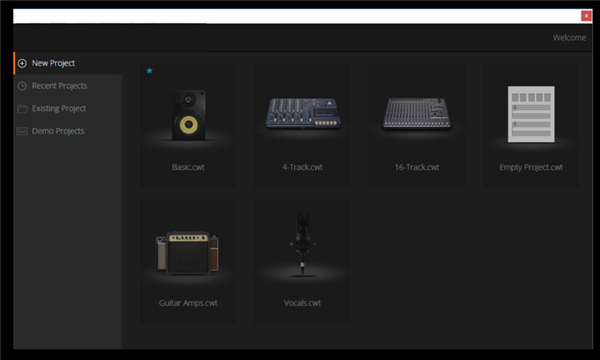Toggle the blue star on Basic template

150,70
